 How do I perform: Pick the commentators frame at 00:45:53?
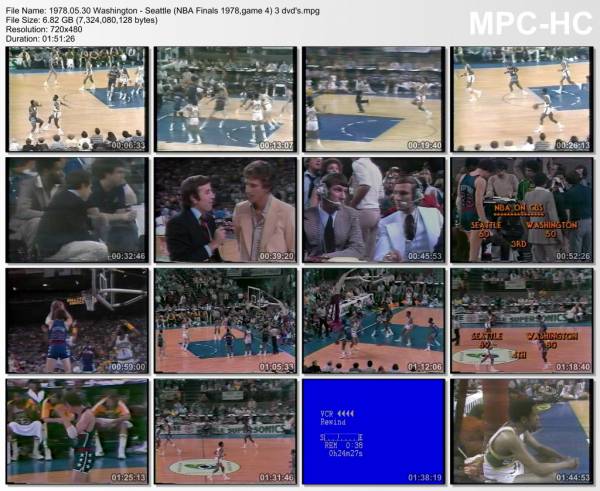click(374, 210)
